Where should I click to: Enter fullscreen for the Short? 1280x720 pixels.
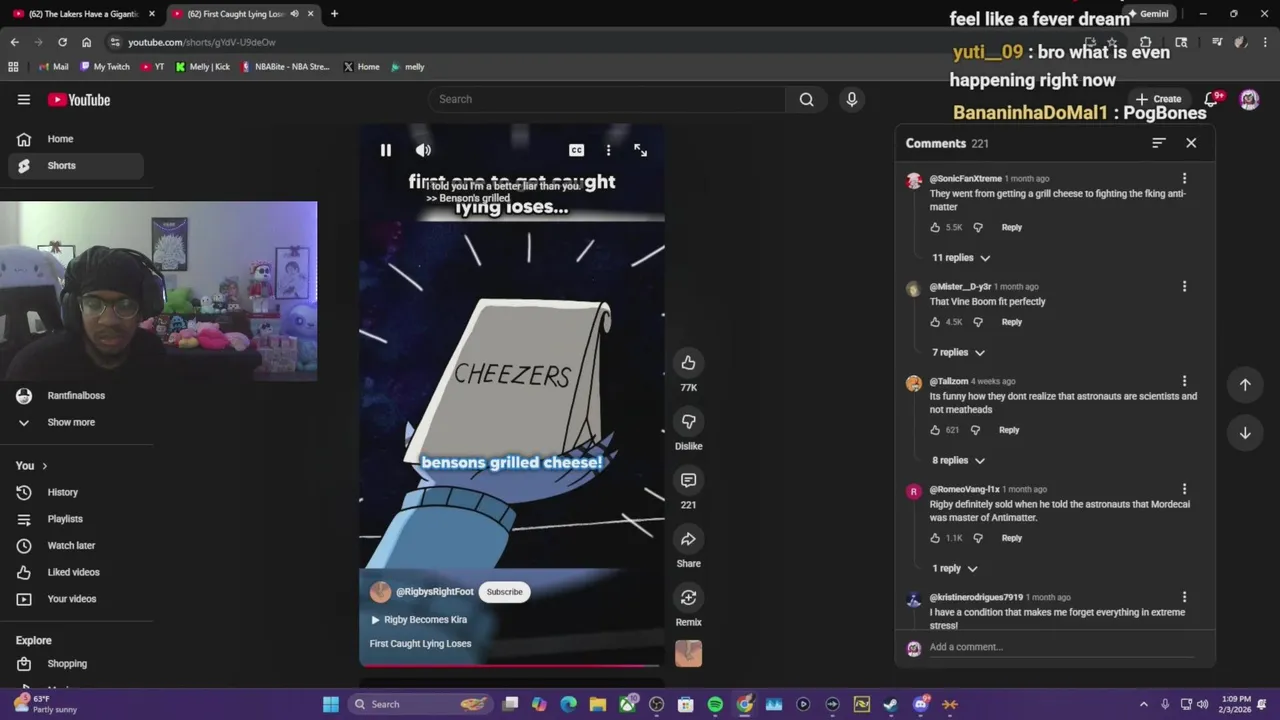640,150
